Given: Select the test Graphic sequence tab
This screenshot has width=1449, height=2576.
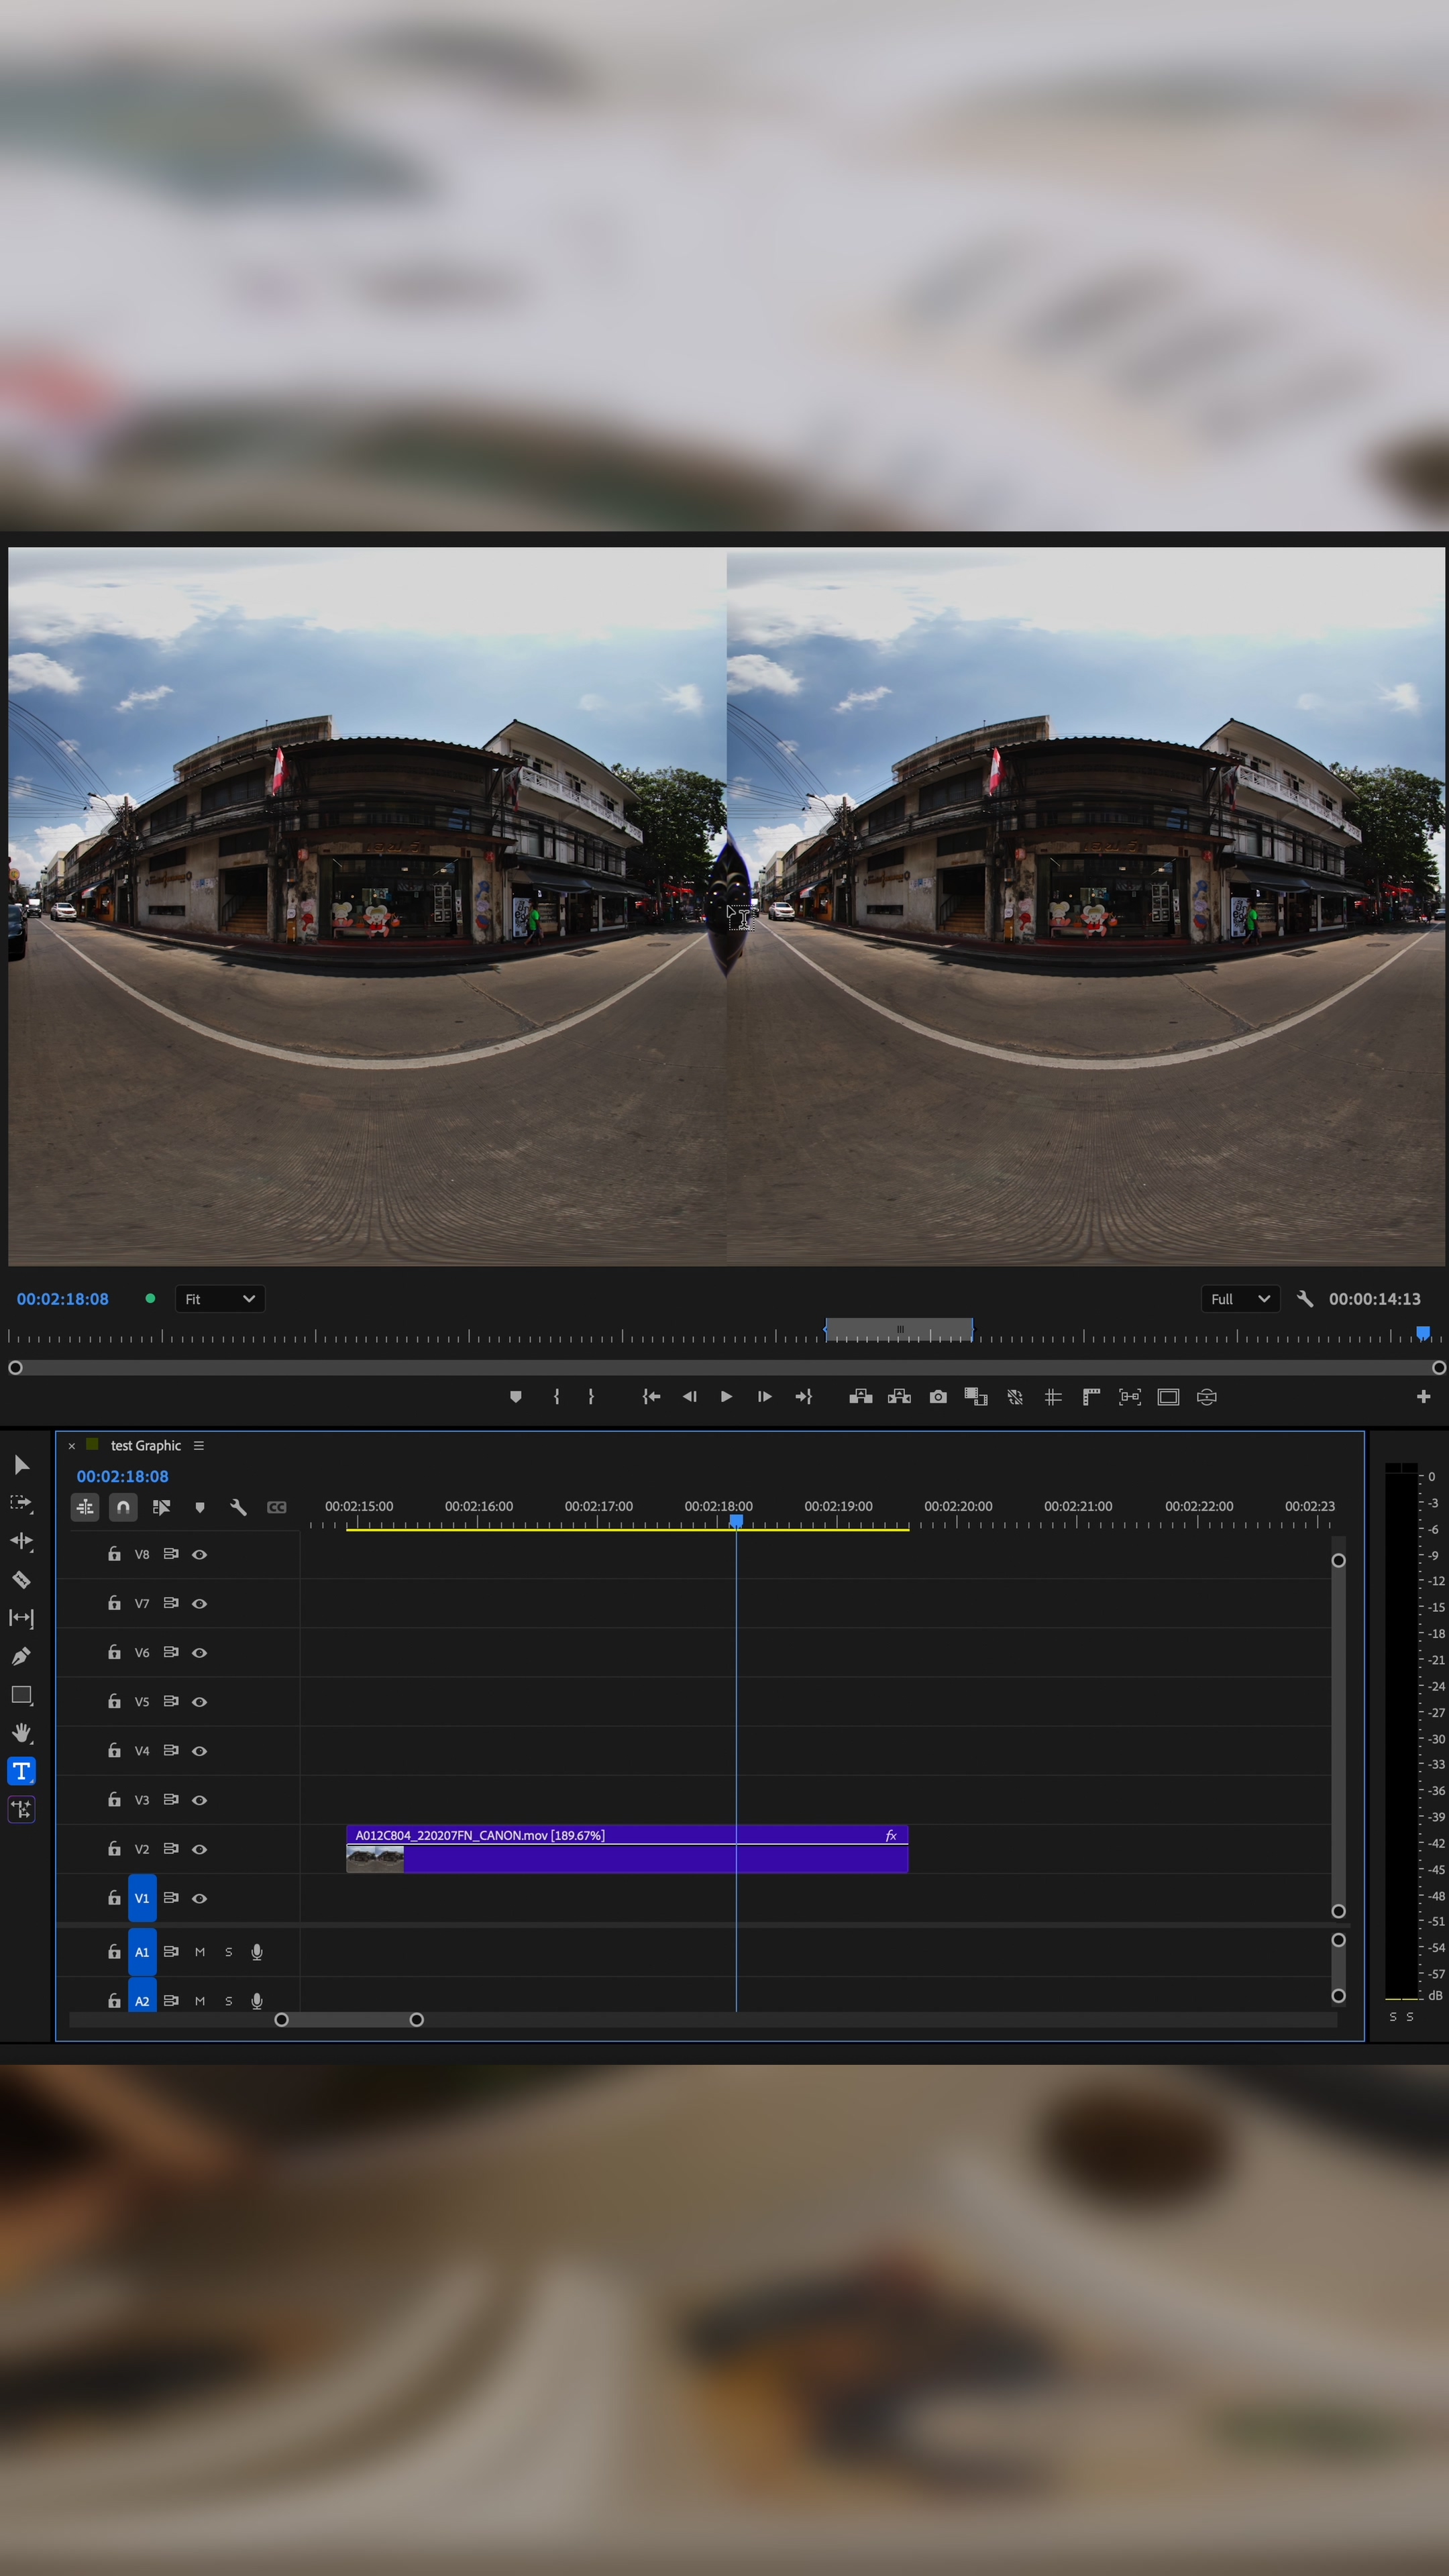Looking at the screenshot, I should (x=145, y=1446).
